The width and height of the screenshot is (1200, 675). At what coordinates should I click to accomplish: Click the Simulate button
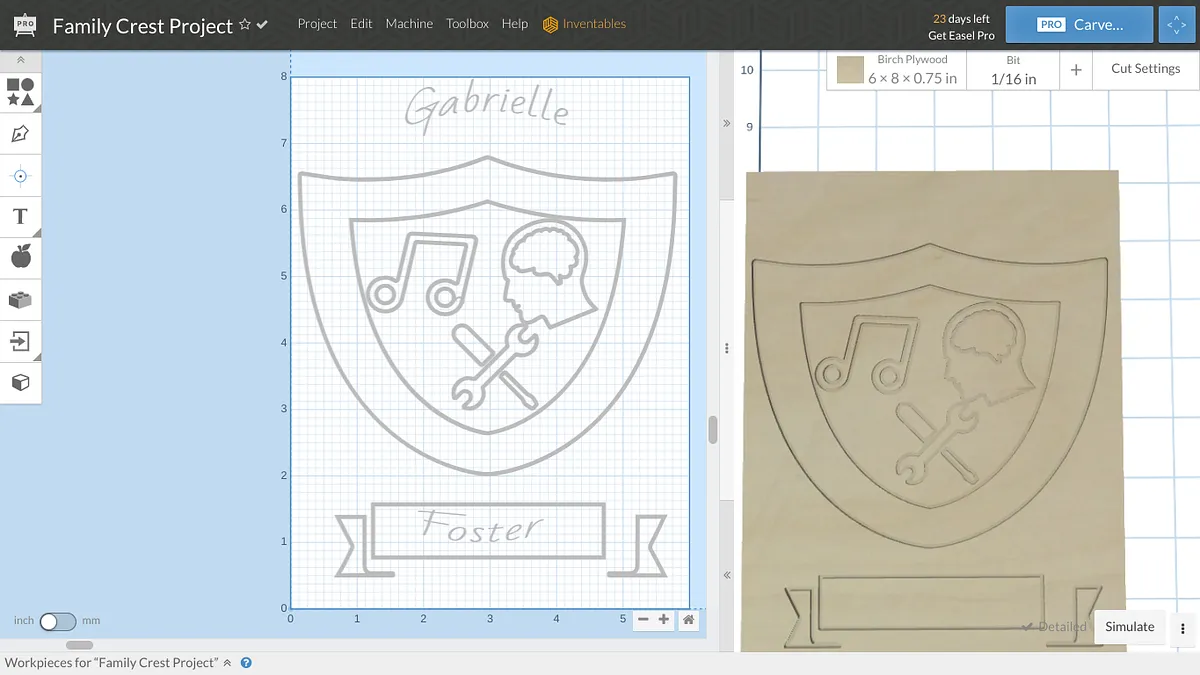pyautogui.click(x=1129, y=627)
